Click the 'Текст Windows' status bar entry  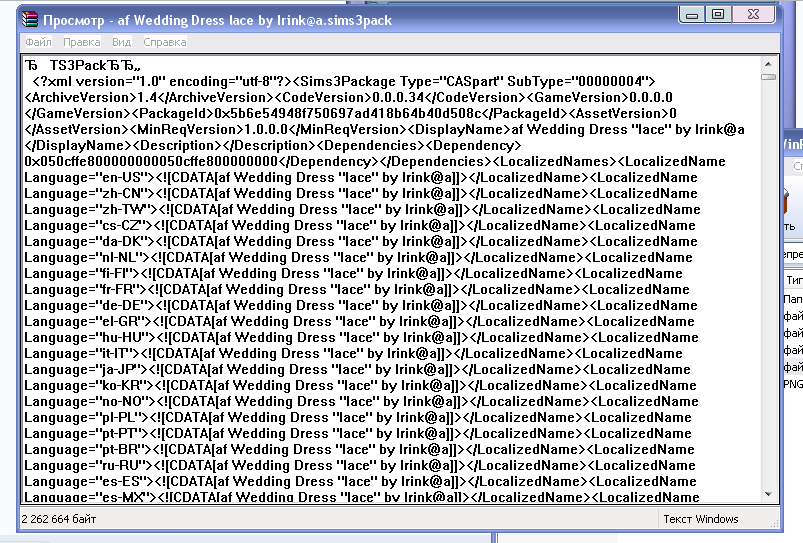[x=701, y=519]
